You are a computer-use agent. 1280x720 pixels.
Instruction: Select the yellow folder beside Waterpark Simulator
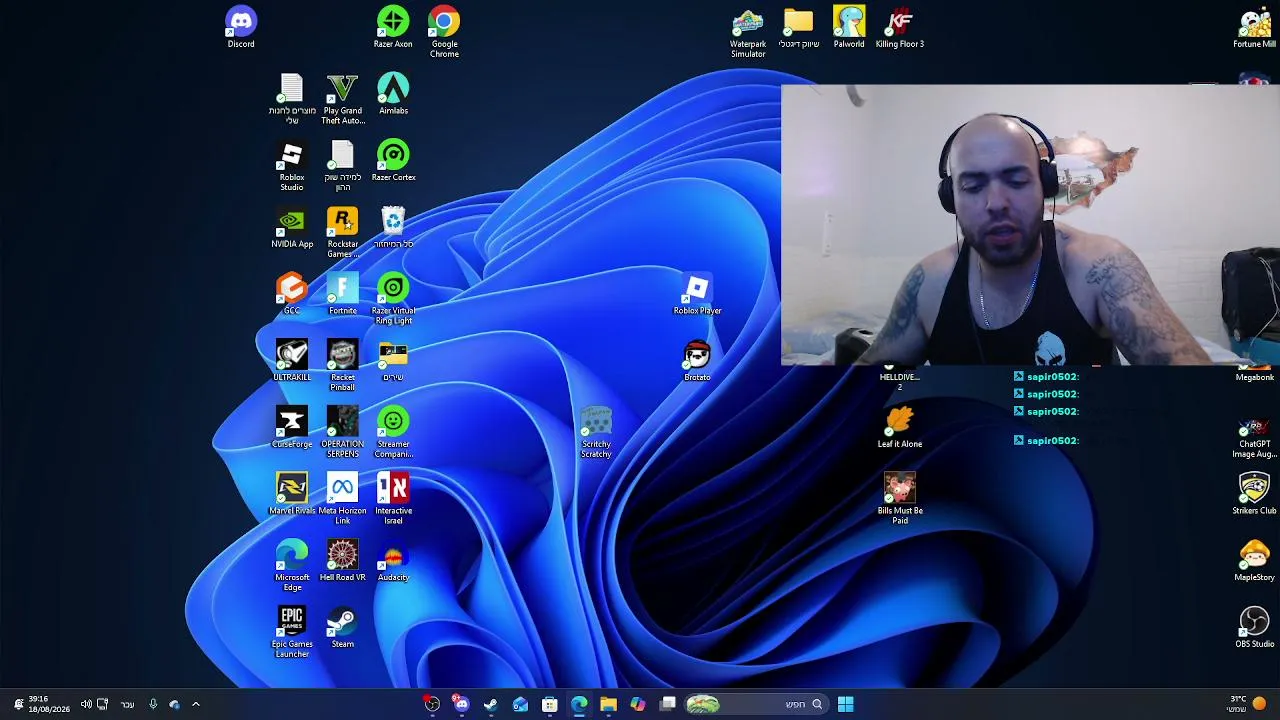(798, 28)
